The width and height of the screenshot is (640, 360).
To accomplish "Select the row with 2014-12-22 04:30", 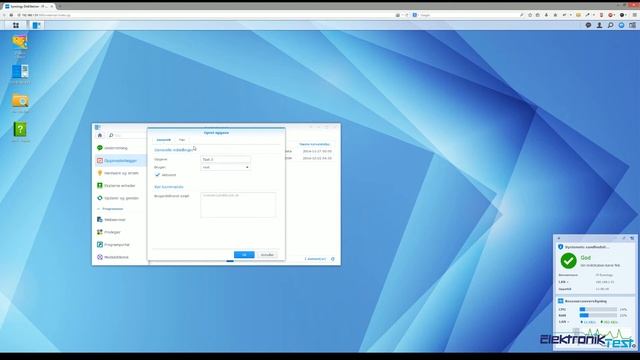I will pyautogui.click(x=312, y=158).
